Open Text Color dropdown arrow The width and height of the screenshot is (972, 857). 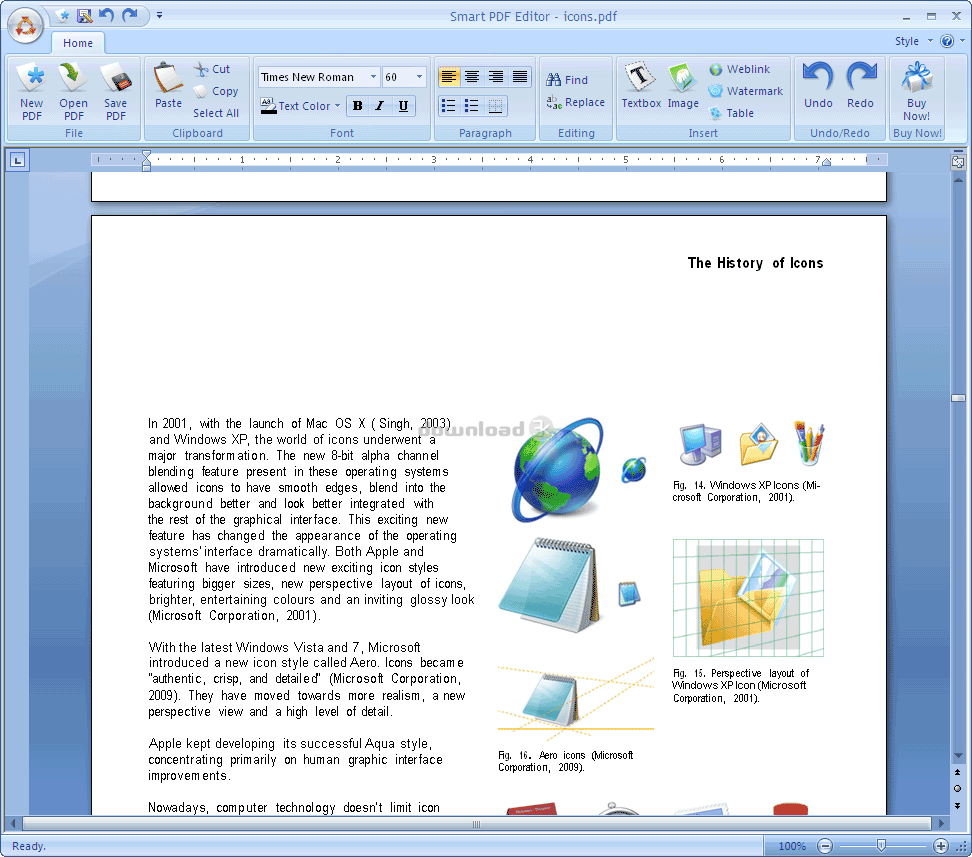point(337,106)
